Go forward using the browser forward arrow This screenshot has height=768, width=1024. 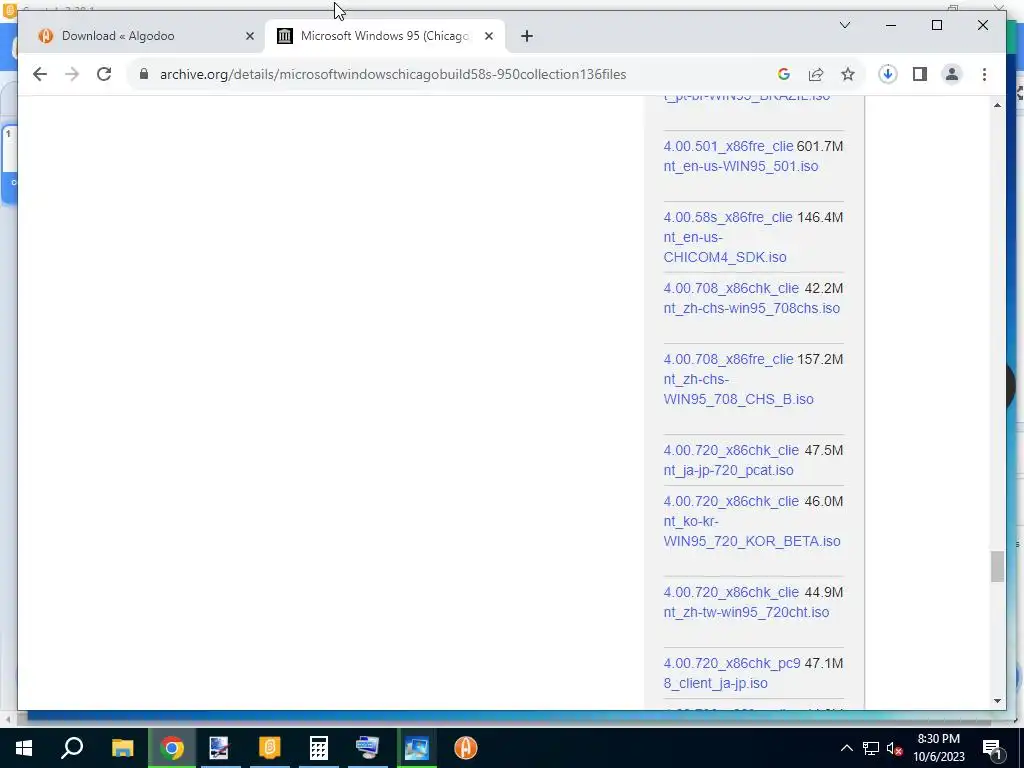[x=72, y=74]
